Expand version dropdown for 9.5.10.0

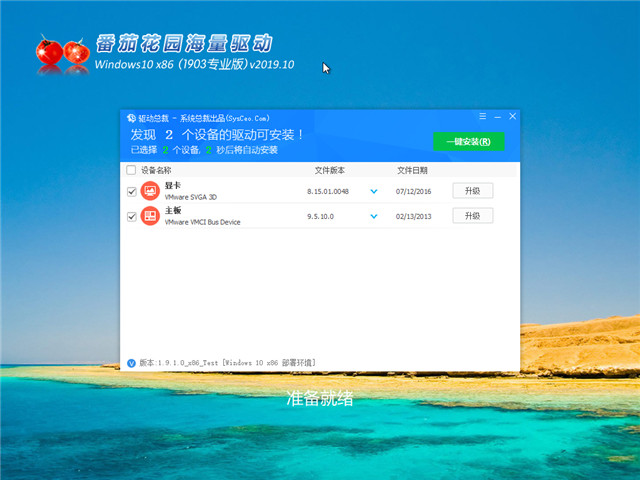tap(374, 216)
